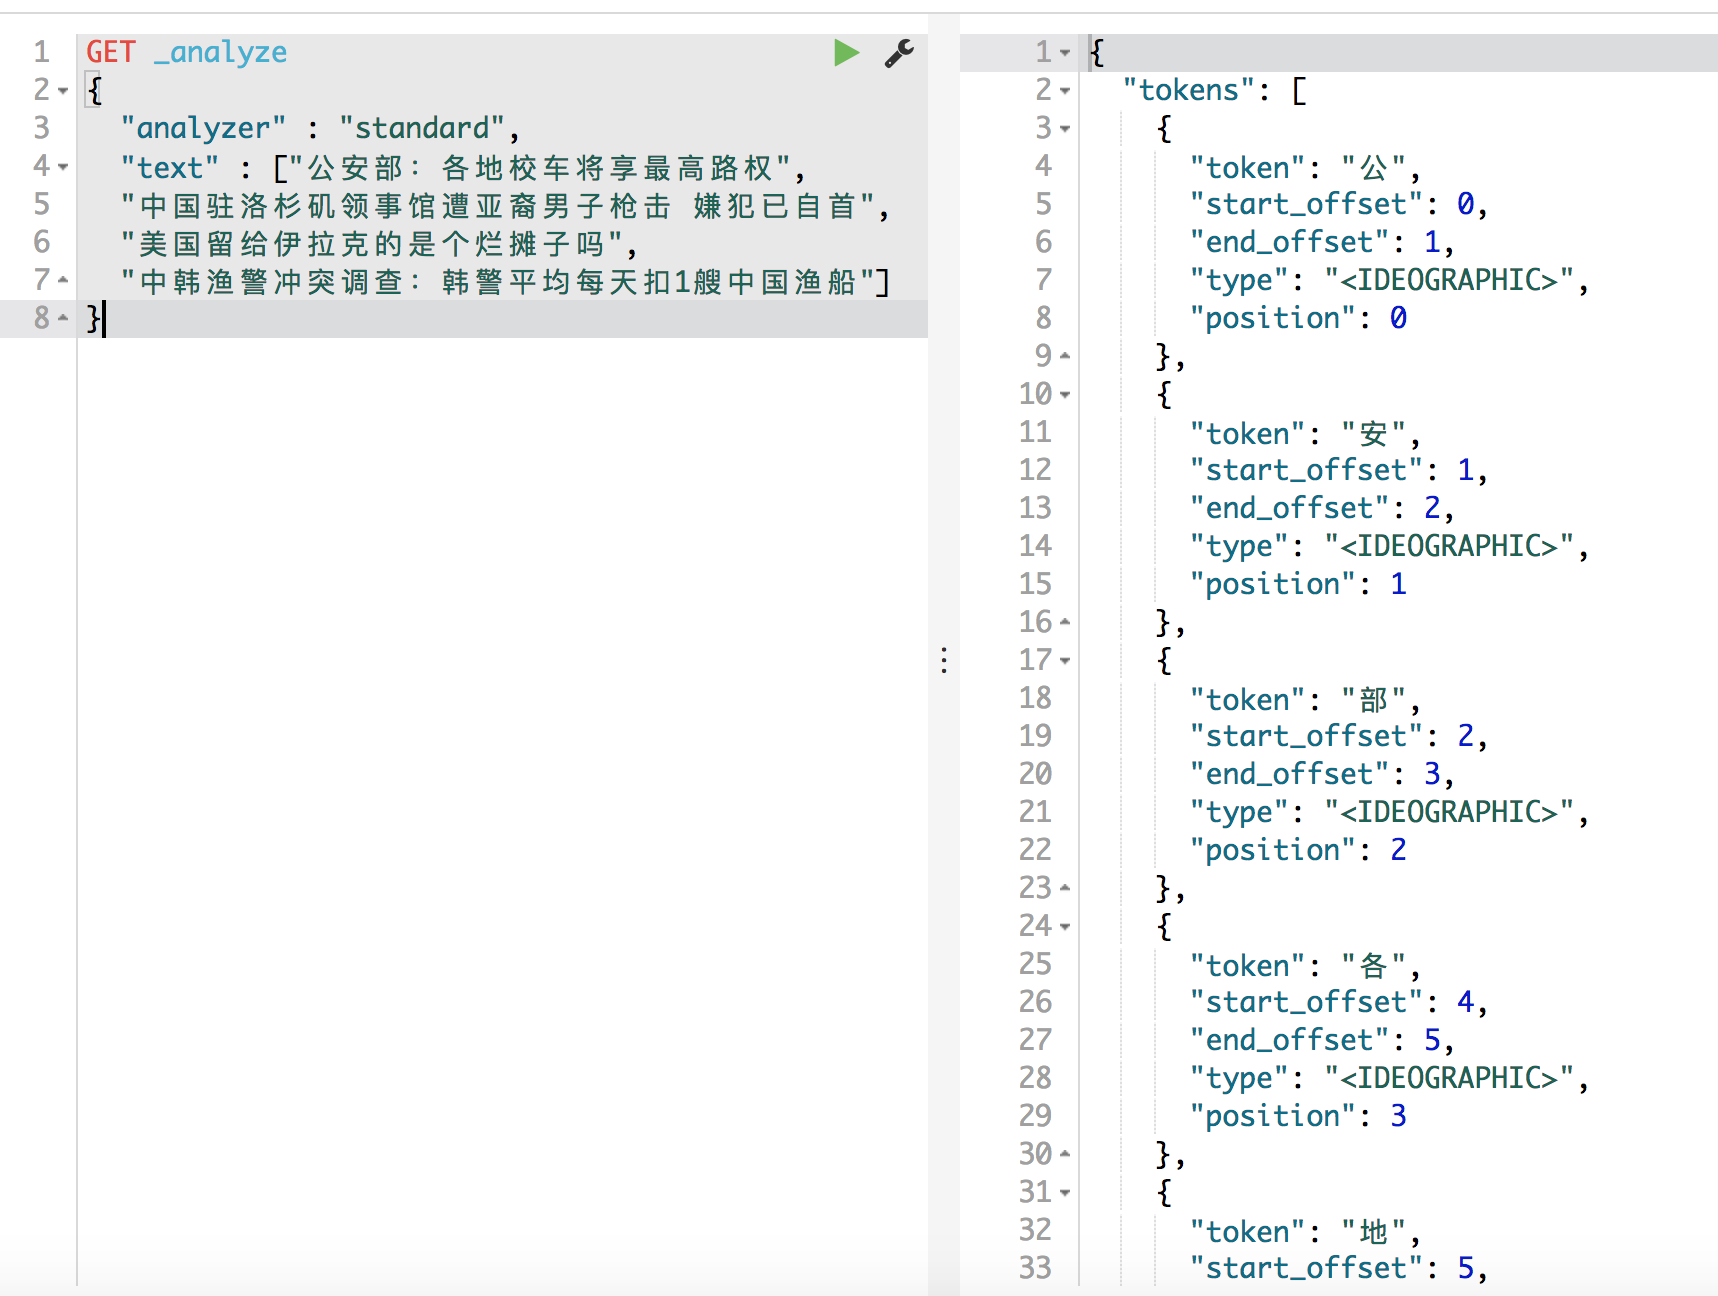
Task: Place cursor on the _analyze endpoint
Action: [x=220, y=52]
